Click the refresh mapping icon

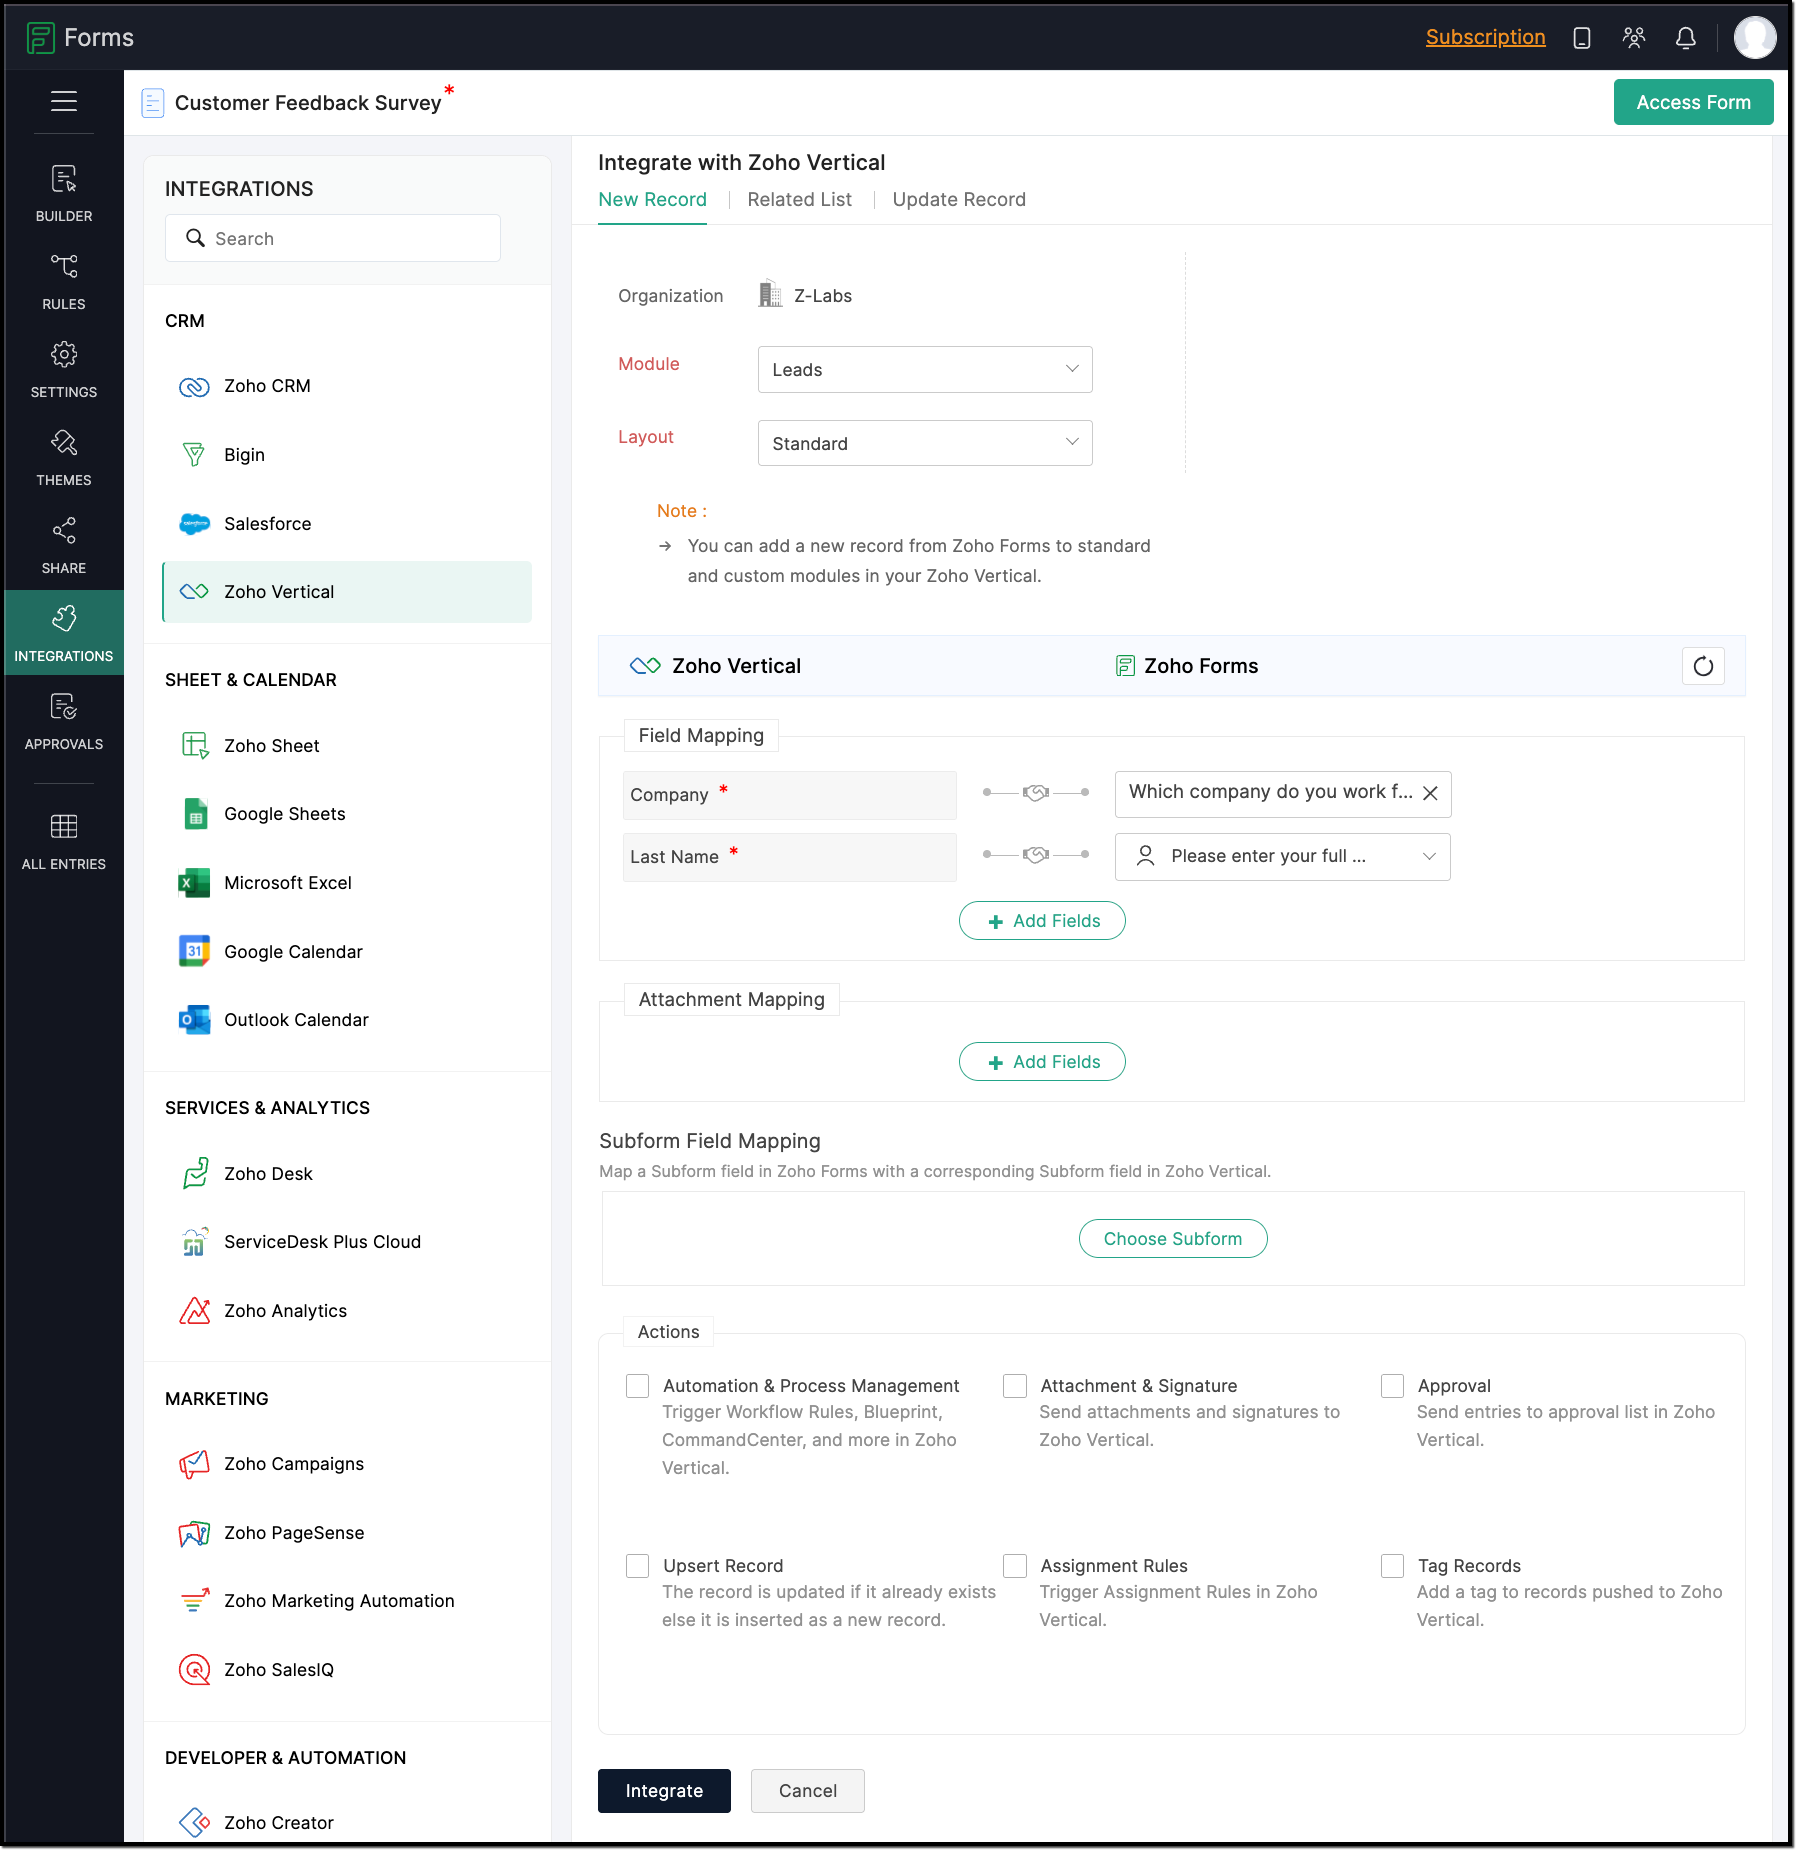click(x=1703, y=666)
